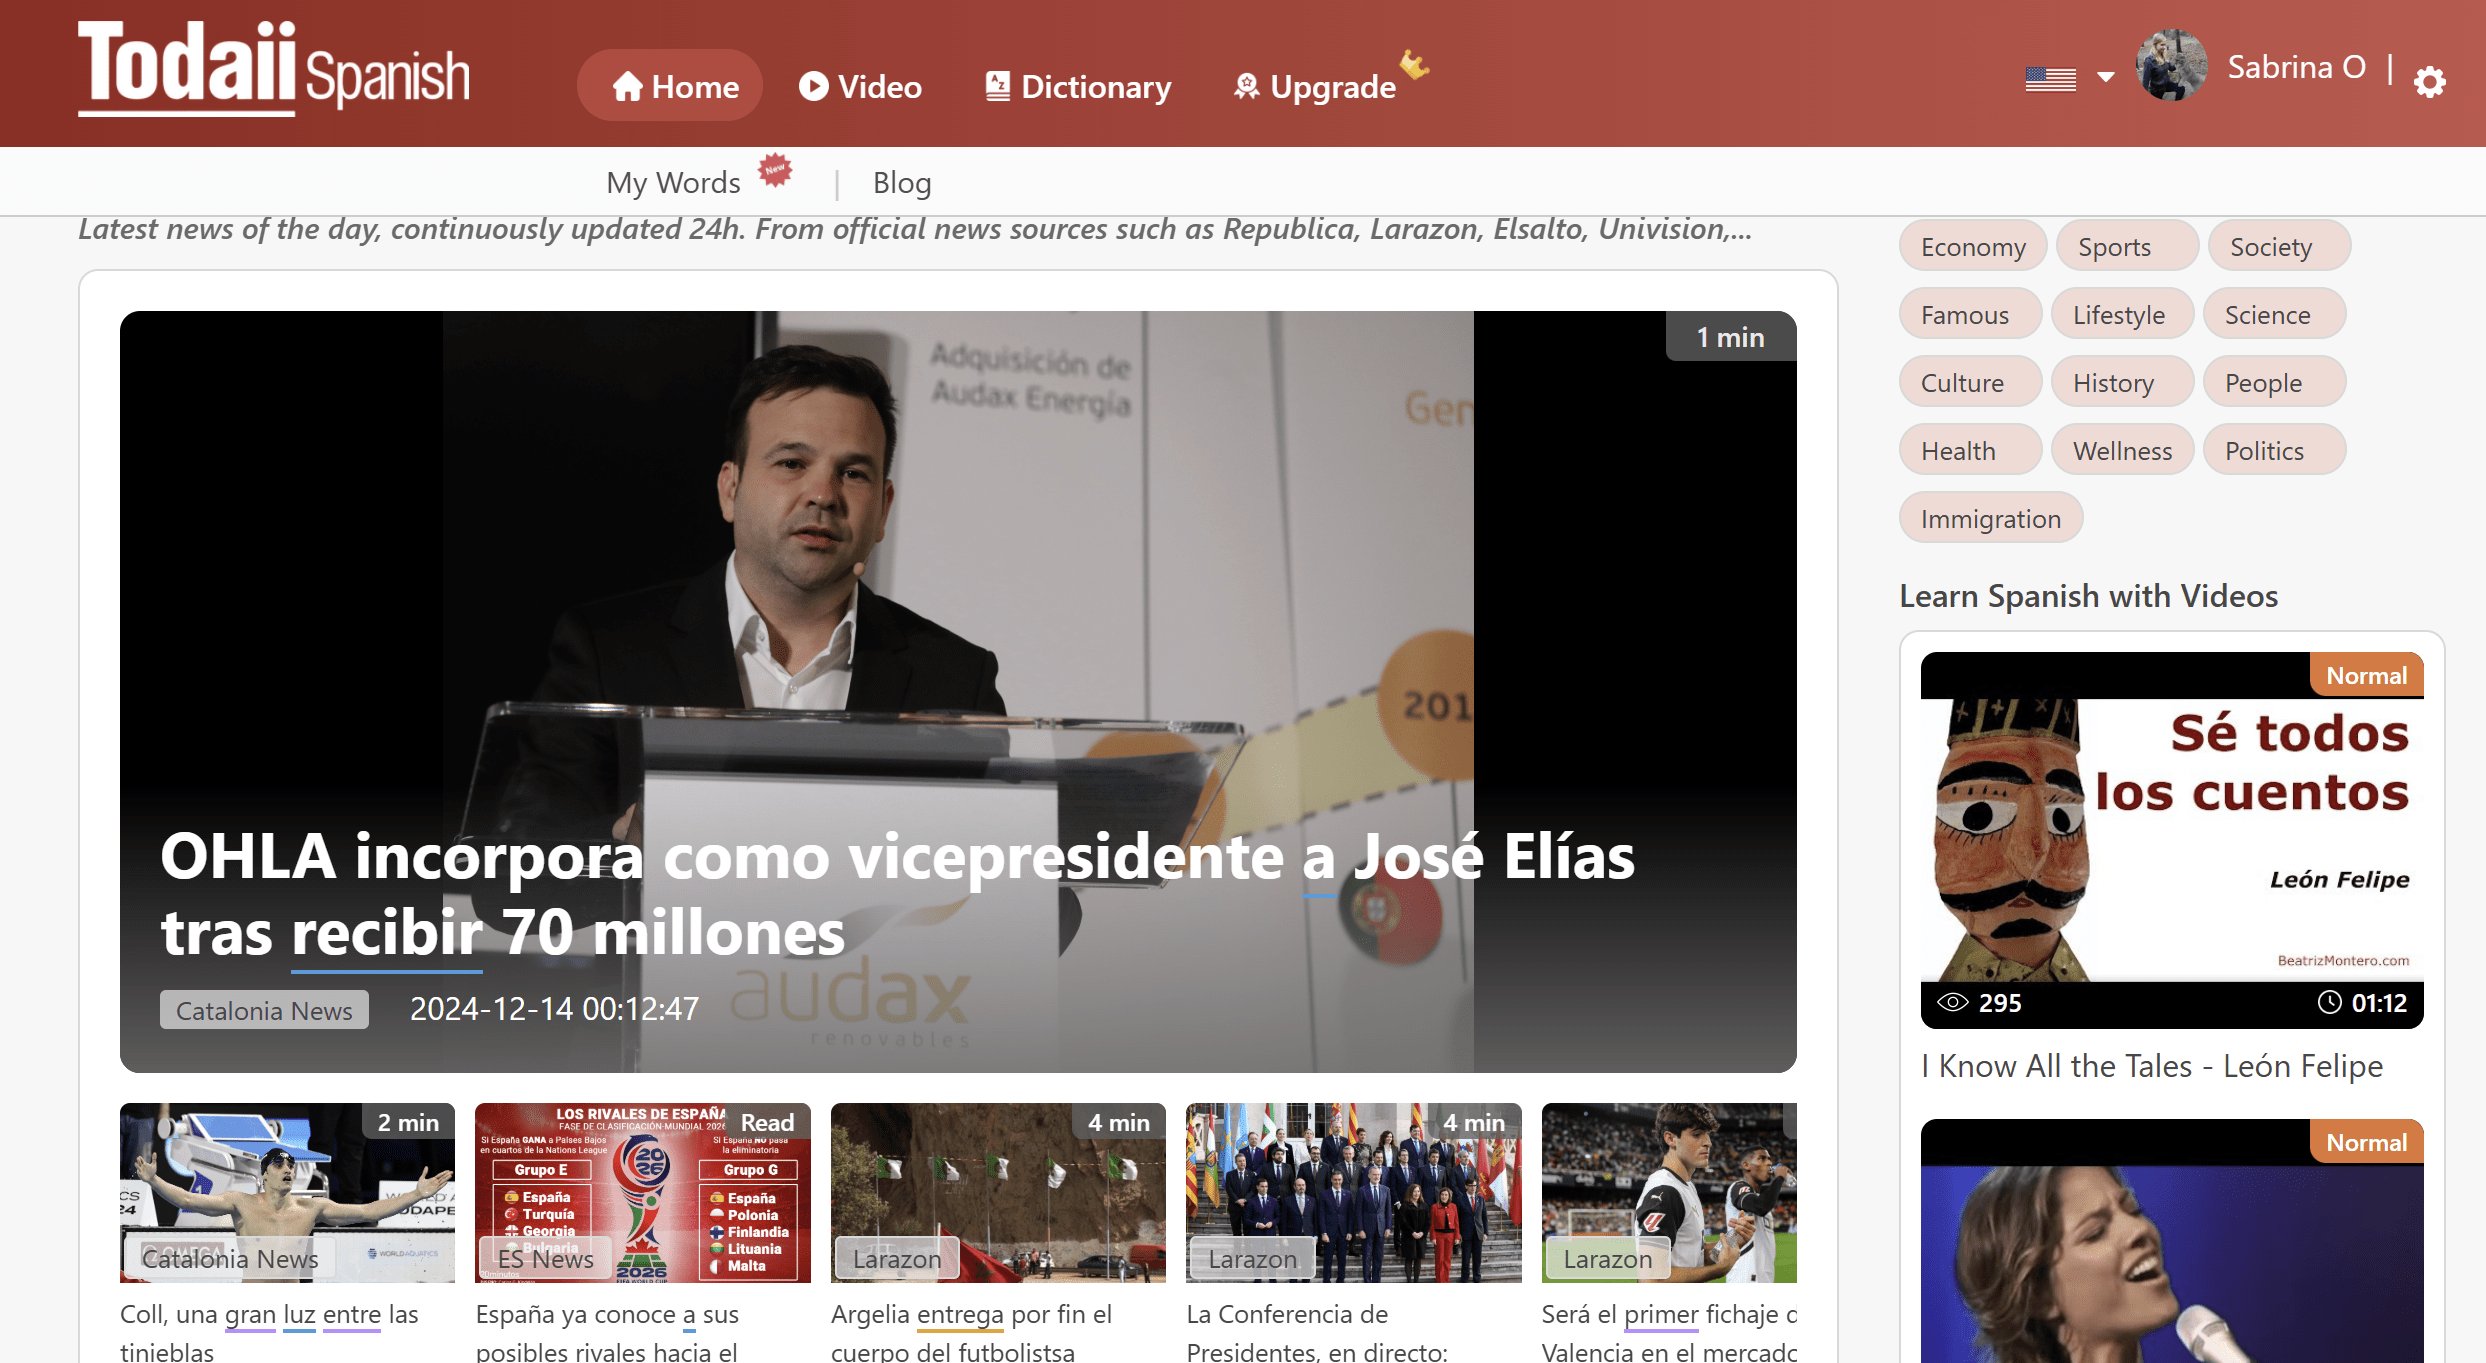Viewport: 2486px width, 1363px height.
Task: Open the Blog link
Action: (x=902, y=182)
